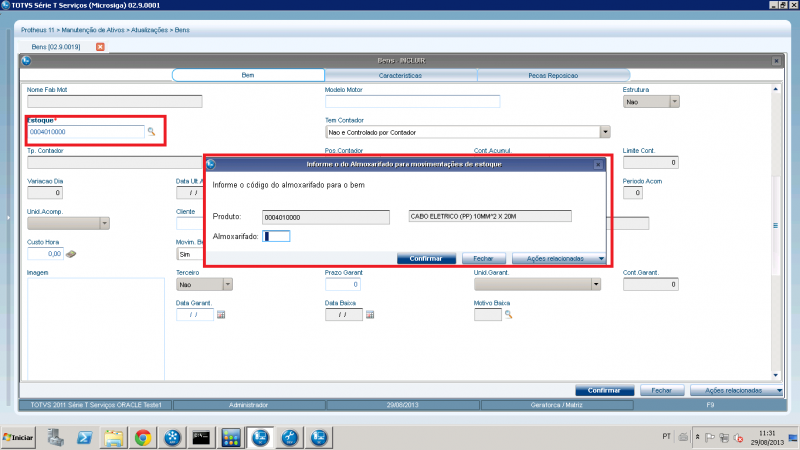800x450 pixels.
Task: Click the TOTVS logo on Bens - INCLUIR bar
Action: (27, 61)
